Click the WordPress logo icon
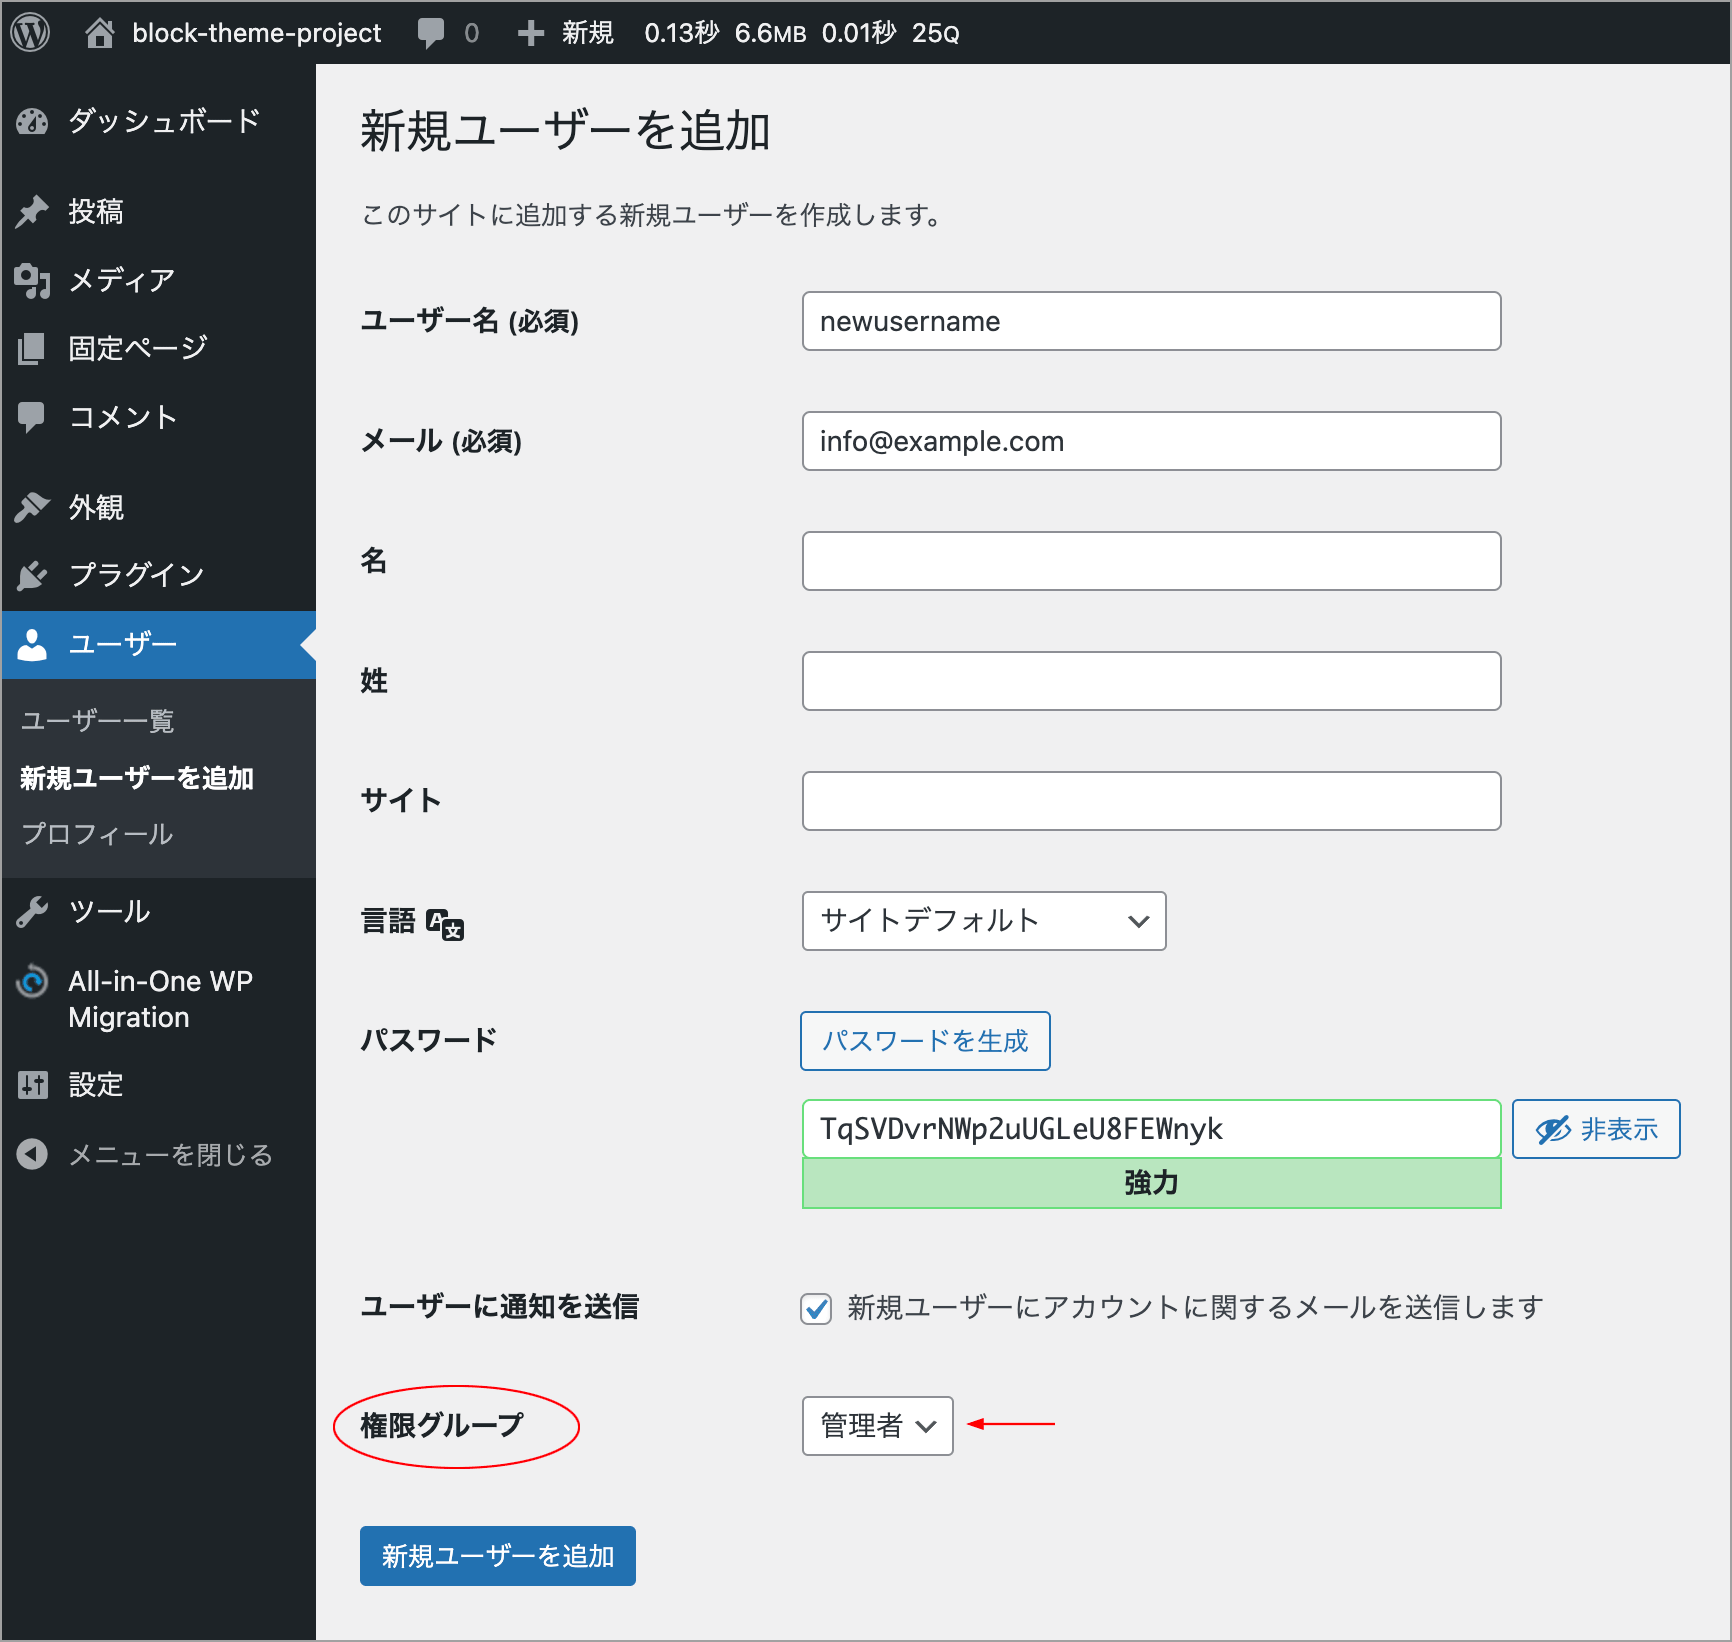1732x1642 pixels. click(30, 33)
